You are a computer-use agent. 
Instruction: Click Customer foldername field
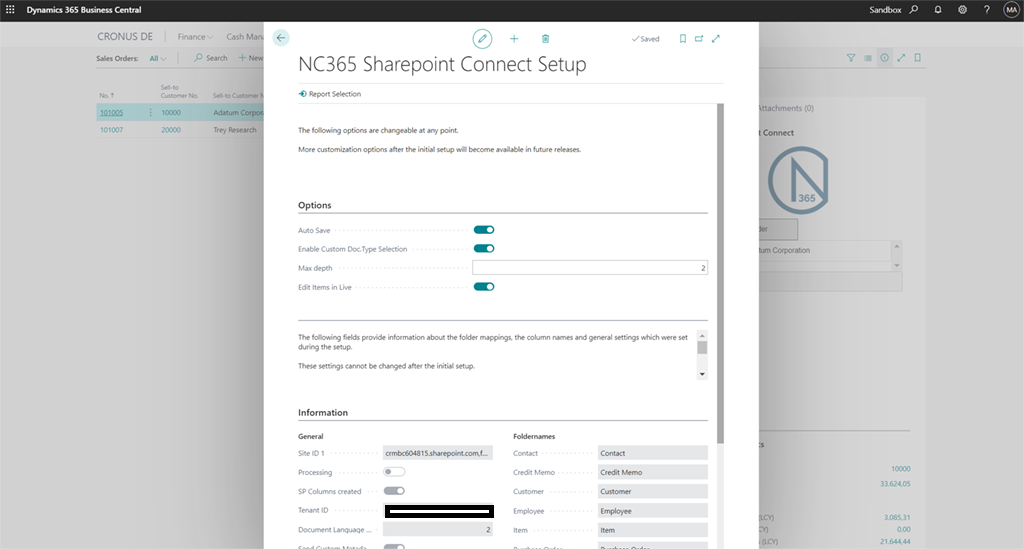[652, 492]
